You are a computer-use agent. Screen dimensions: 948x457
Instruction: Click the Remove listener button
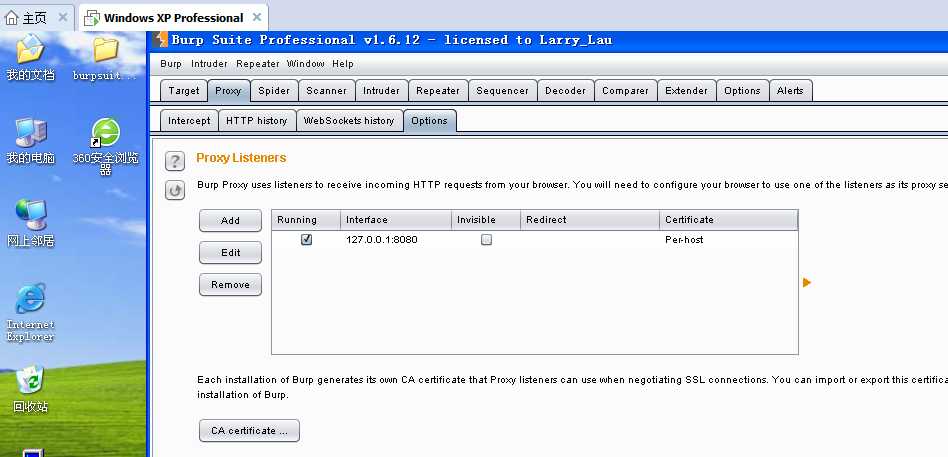(x=230, y=285)
